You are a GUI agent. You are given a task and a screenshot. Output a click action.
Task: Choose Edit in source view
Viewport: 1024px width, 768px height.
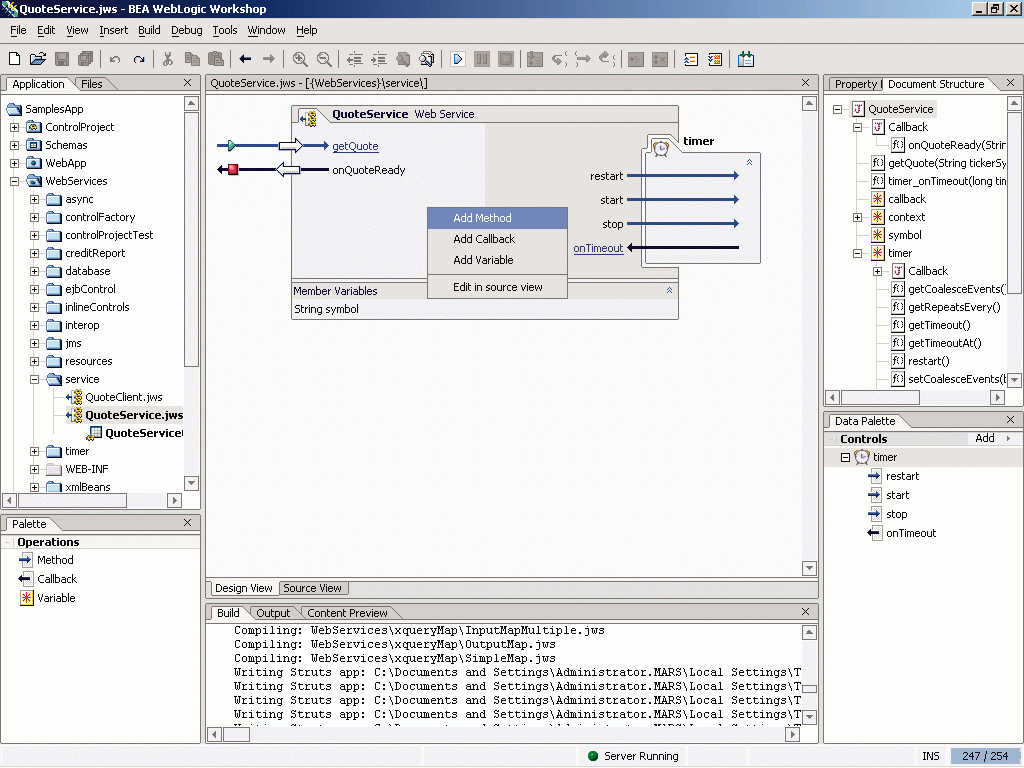coord(498,287)
